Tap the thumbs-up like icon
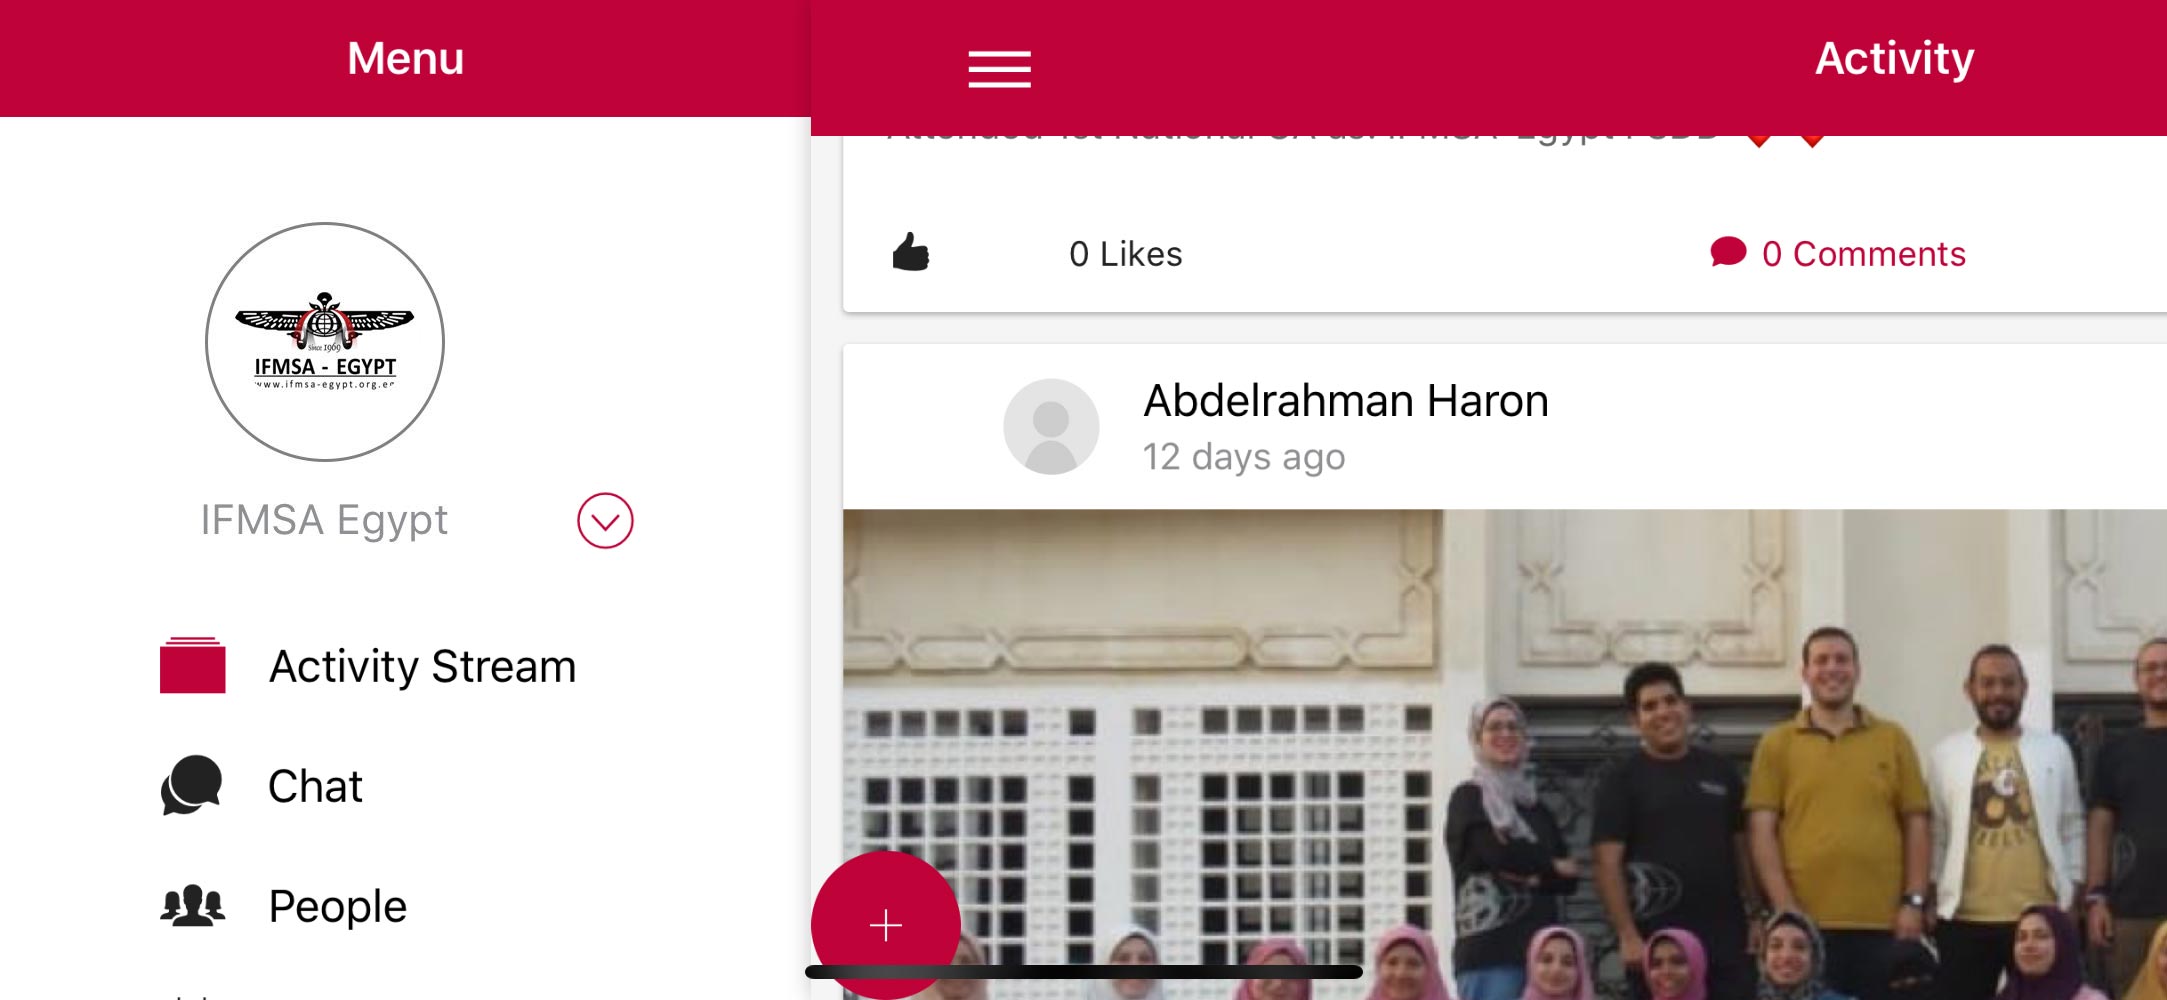The image size is (2167, 1000). (910, 252)
